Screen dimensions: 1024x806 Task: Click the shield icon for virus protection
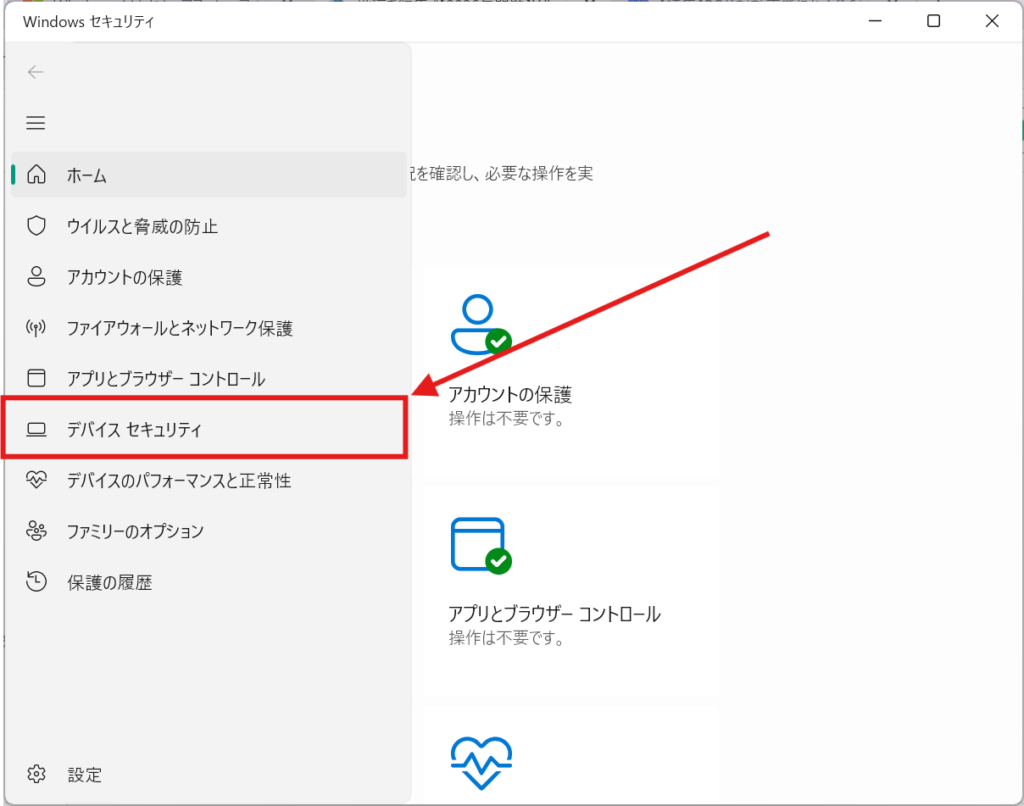click(37, 226)
